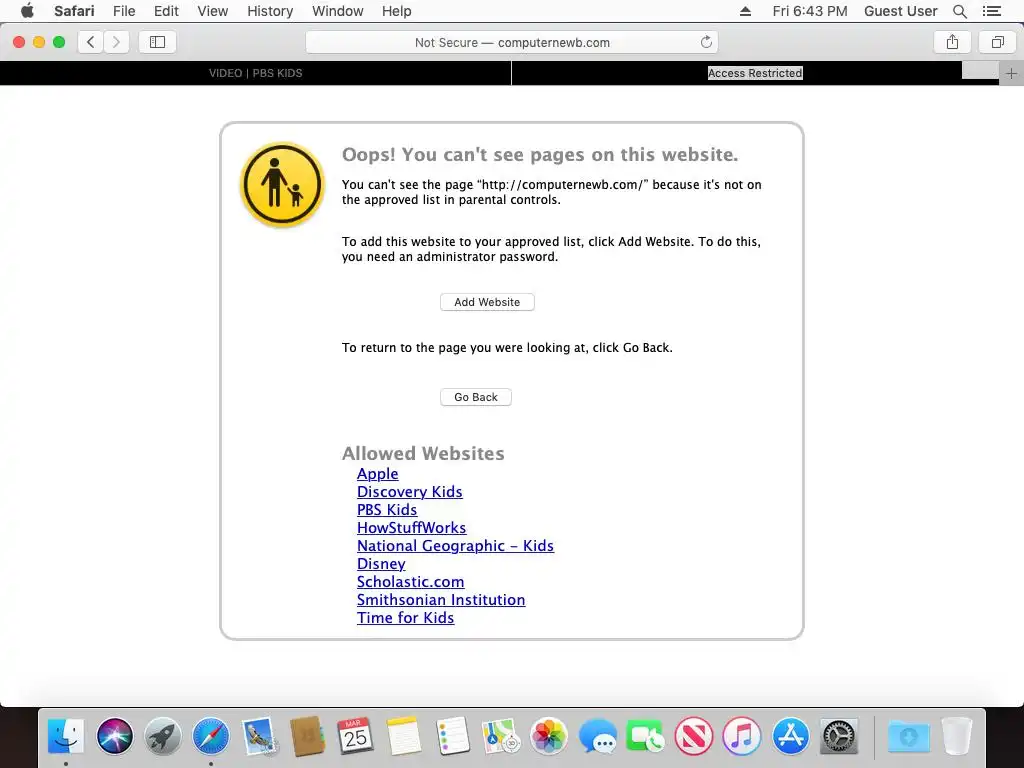Open the Scholastic.com link
1024x768 pixels.
[x=410, y=582]
